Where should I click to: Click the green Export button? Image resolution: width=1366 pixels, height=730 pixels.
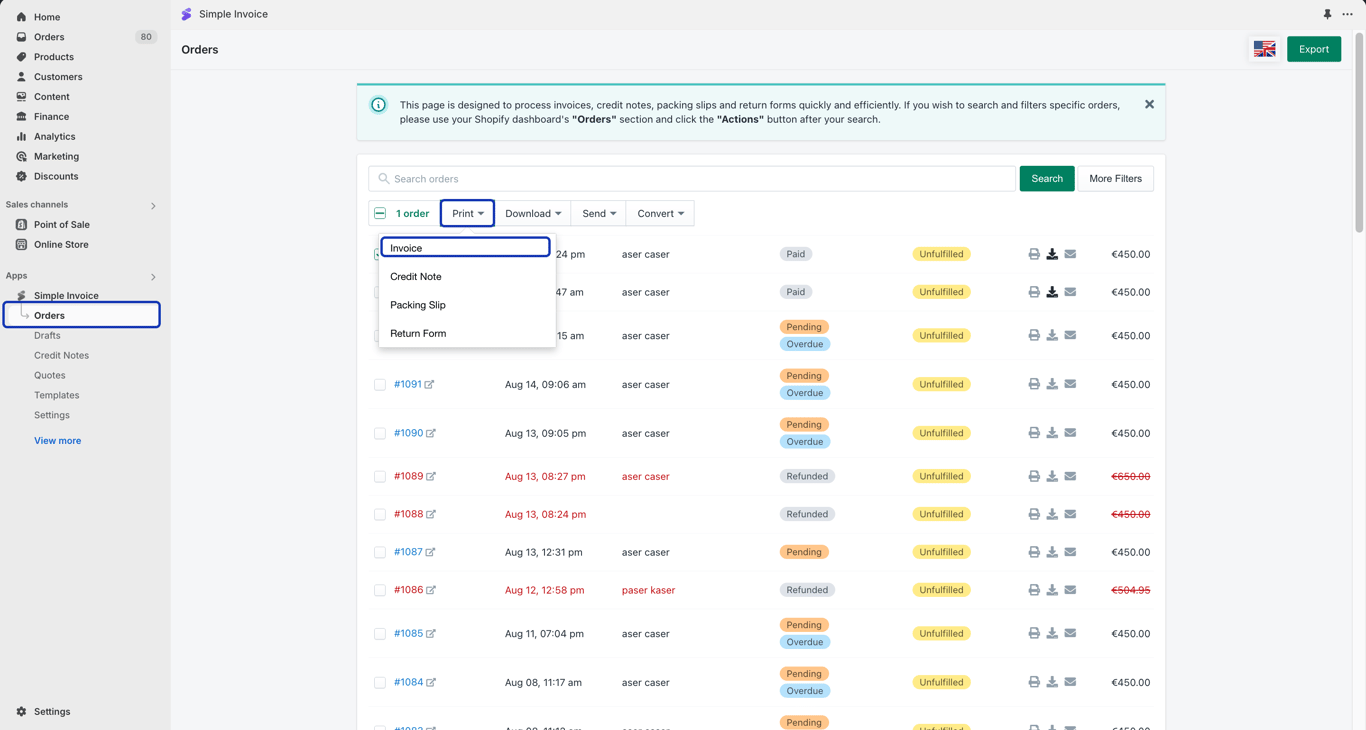(1313, 49)
